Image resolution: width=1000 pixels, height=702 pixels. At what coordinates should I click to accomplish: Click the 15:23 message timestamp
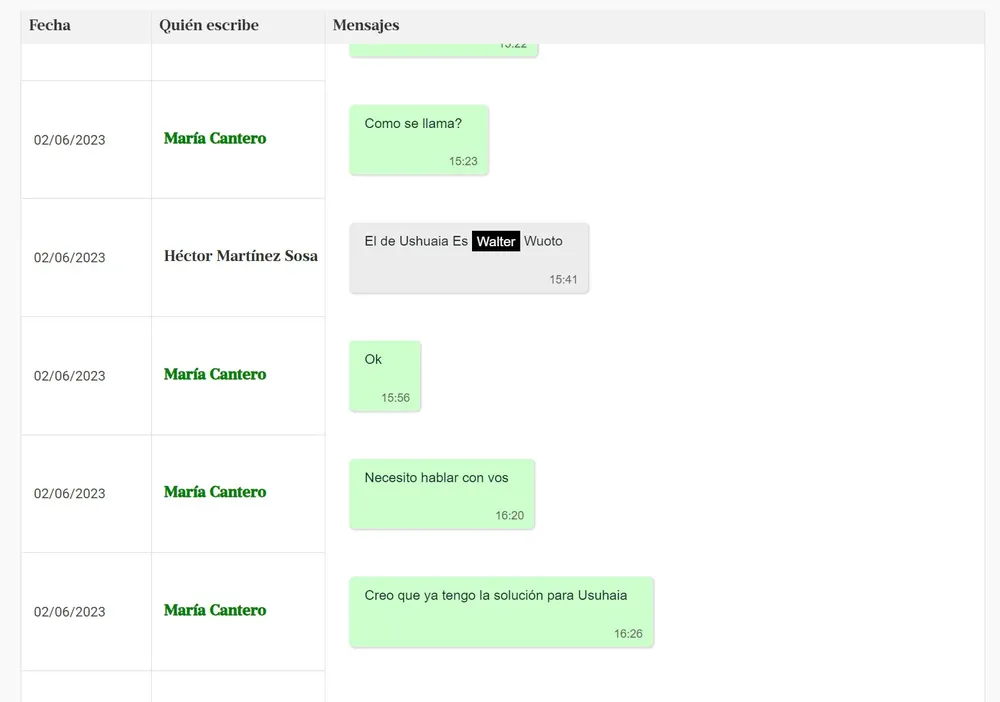(x=463, y=161)
